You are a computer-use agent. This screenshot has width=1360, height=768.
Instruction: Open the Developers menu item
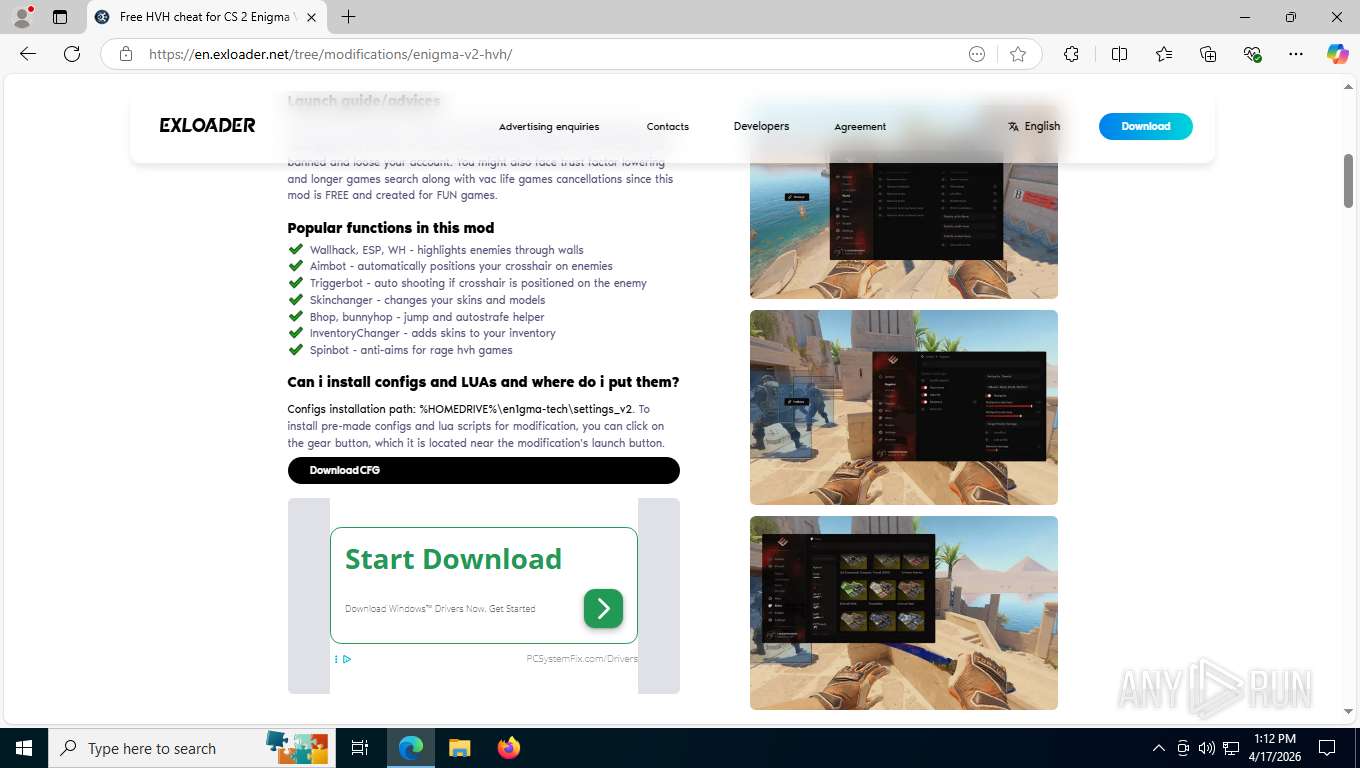761,126
